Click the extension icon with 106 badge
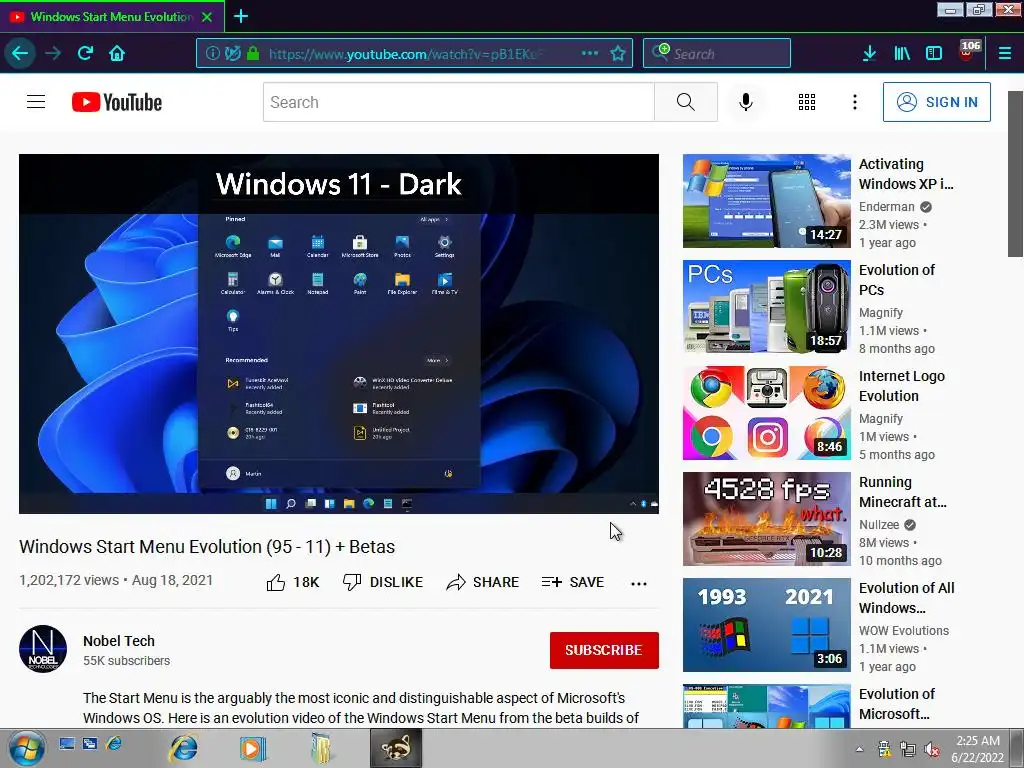The width and height of the screenshot is (1024, 768). click(968, 52)
